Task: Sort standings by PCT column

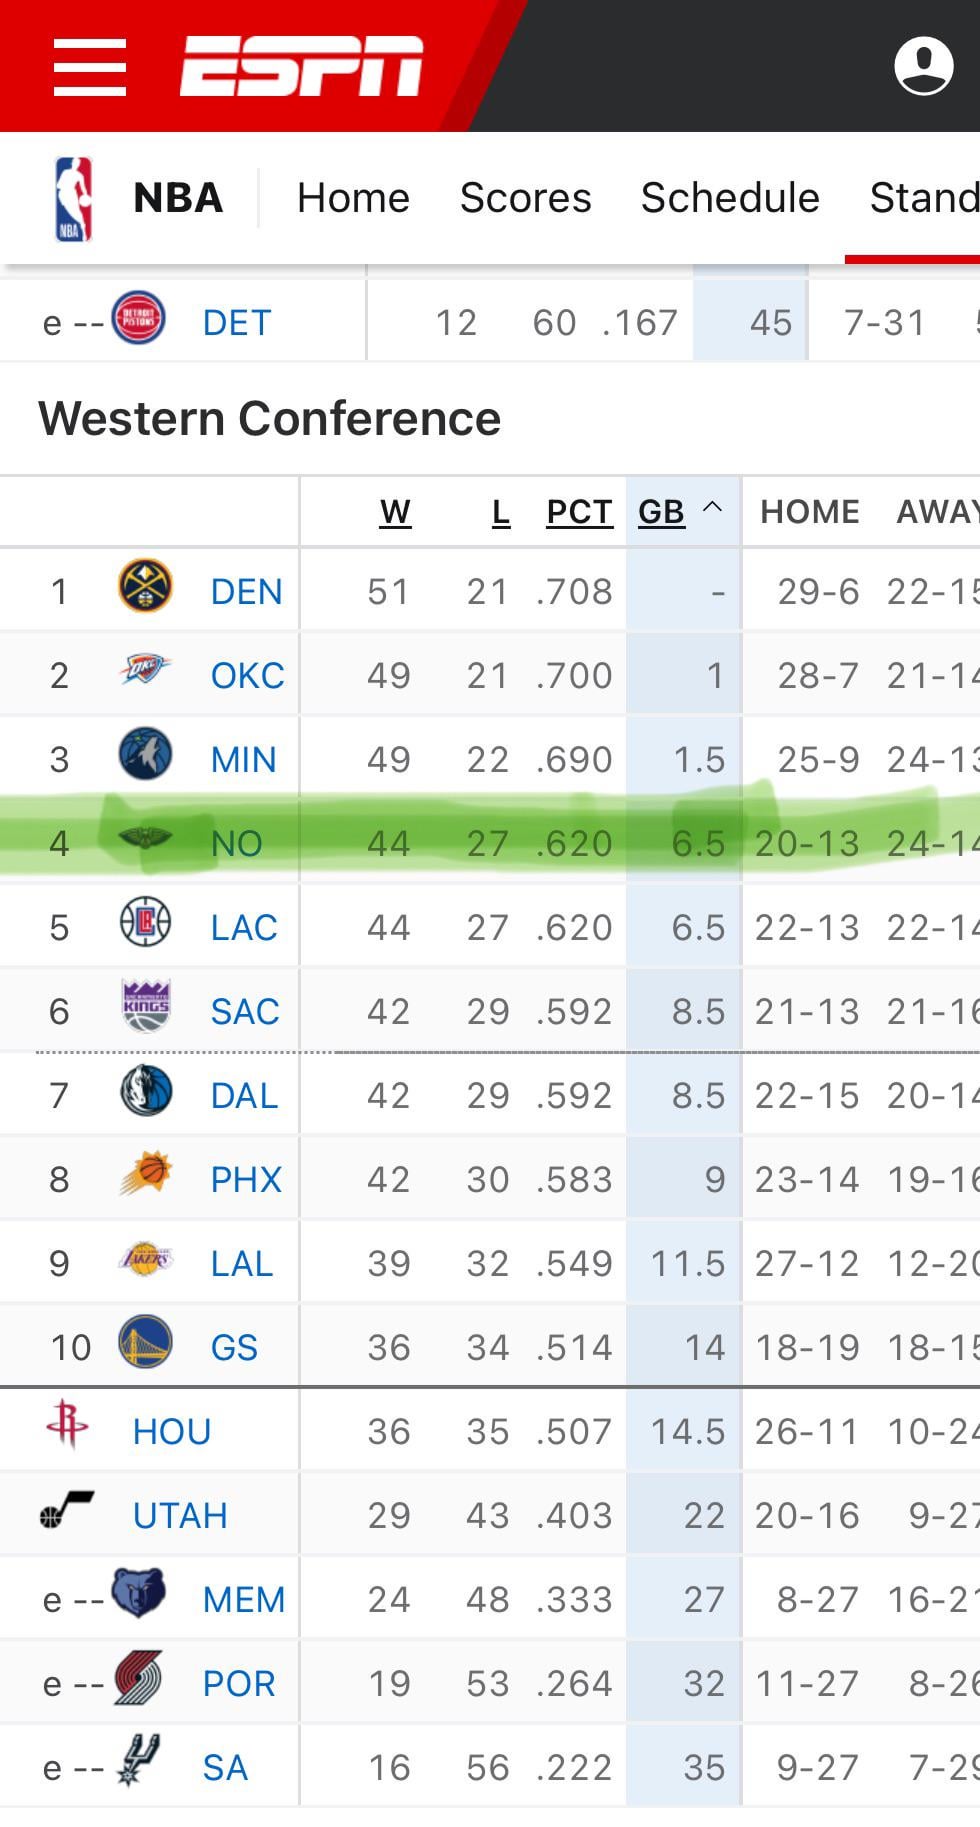Action: pyautogui.click(x=579, y=512)
